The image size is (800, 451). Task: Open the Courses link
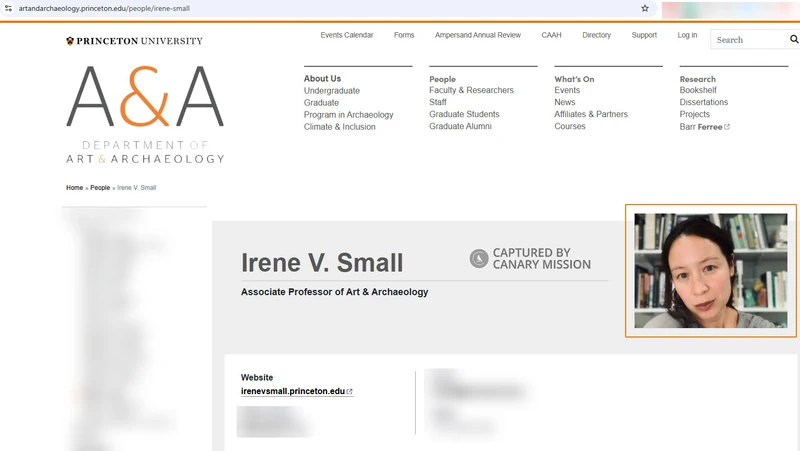pos(570,127)
